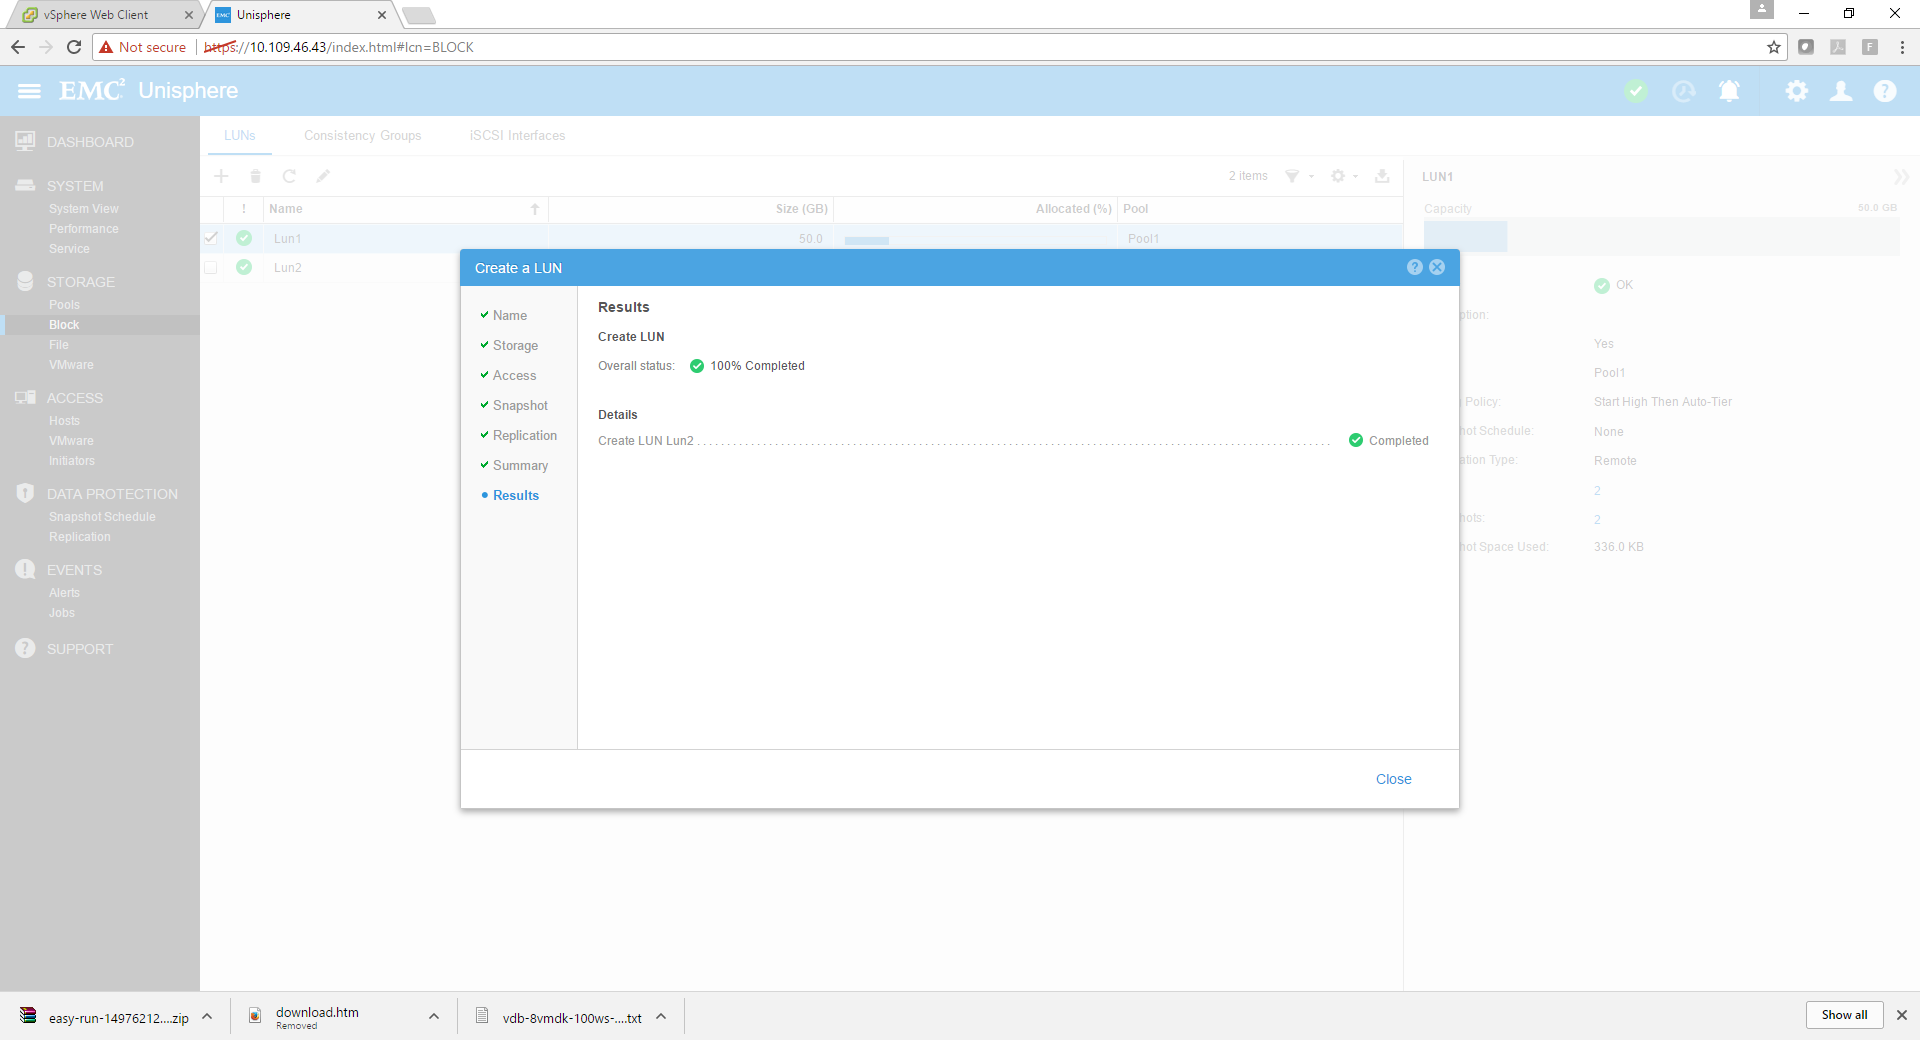Image resolution: width=1920 pixels, height=1040 pixels.
Task: Open the Consistency Groups tab
Action: 362,136
